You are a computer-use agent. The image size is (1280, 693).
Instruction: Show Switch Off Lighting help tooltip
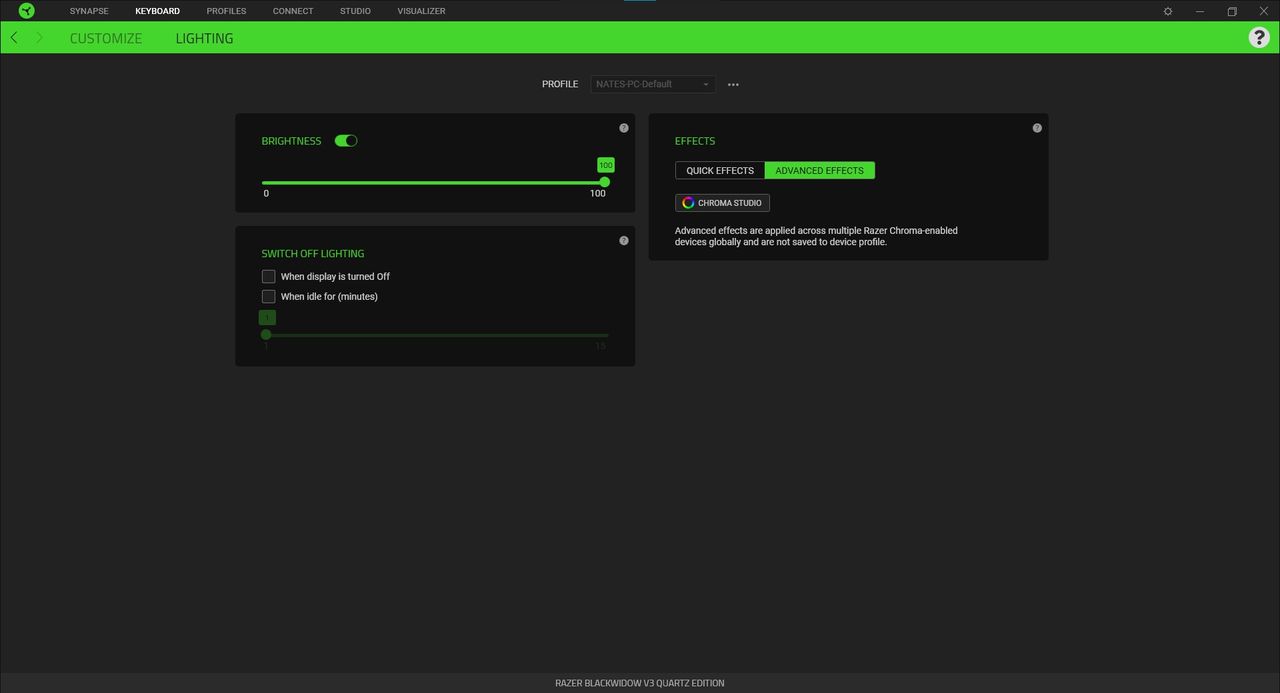[x=624, y=241]
